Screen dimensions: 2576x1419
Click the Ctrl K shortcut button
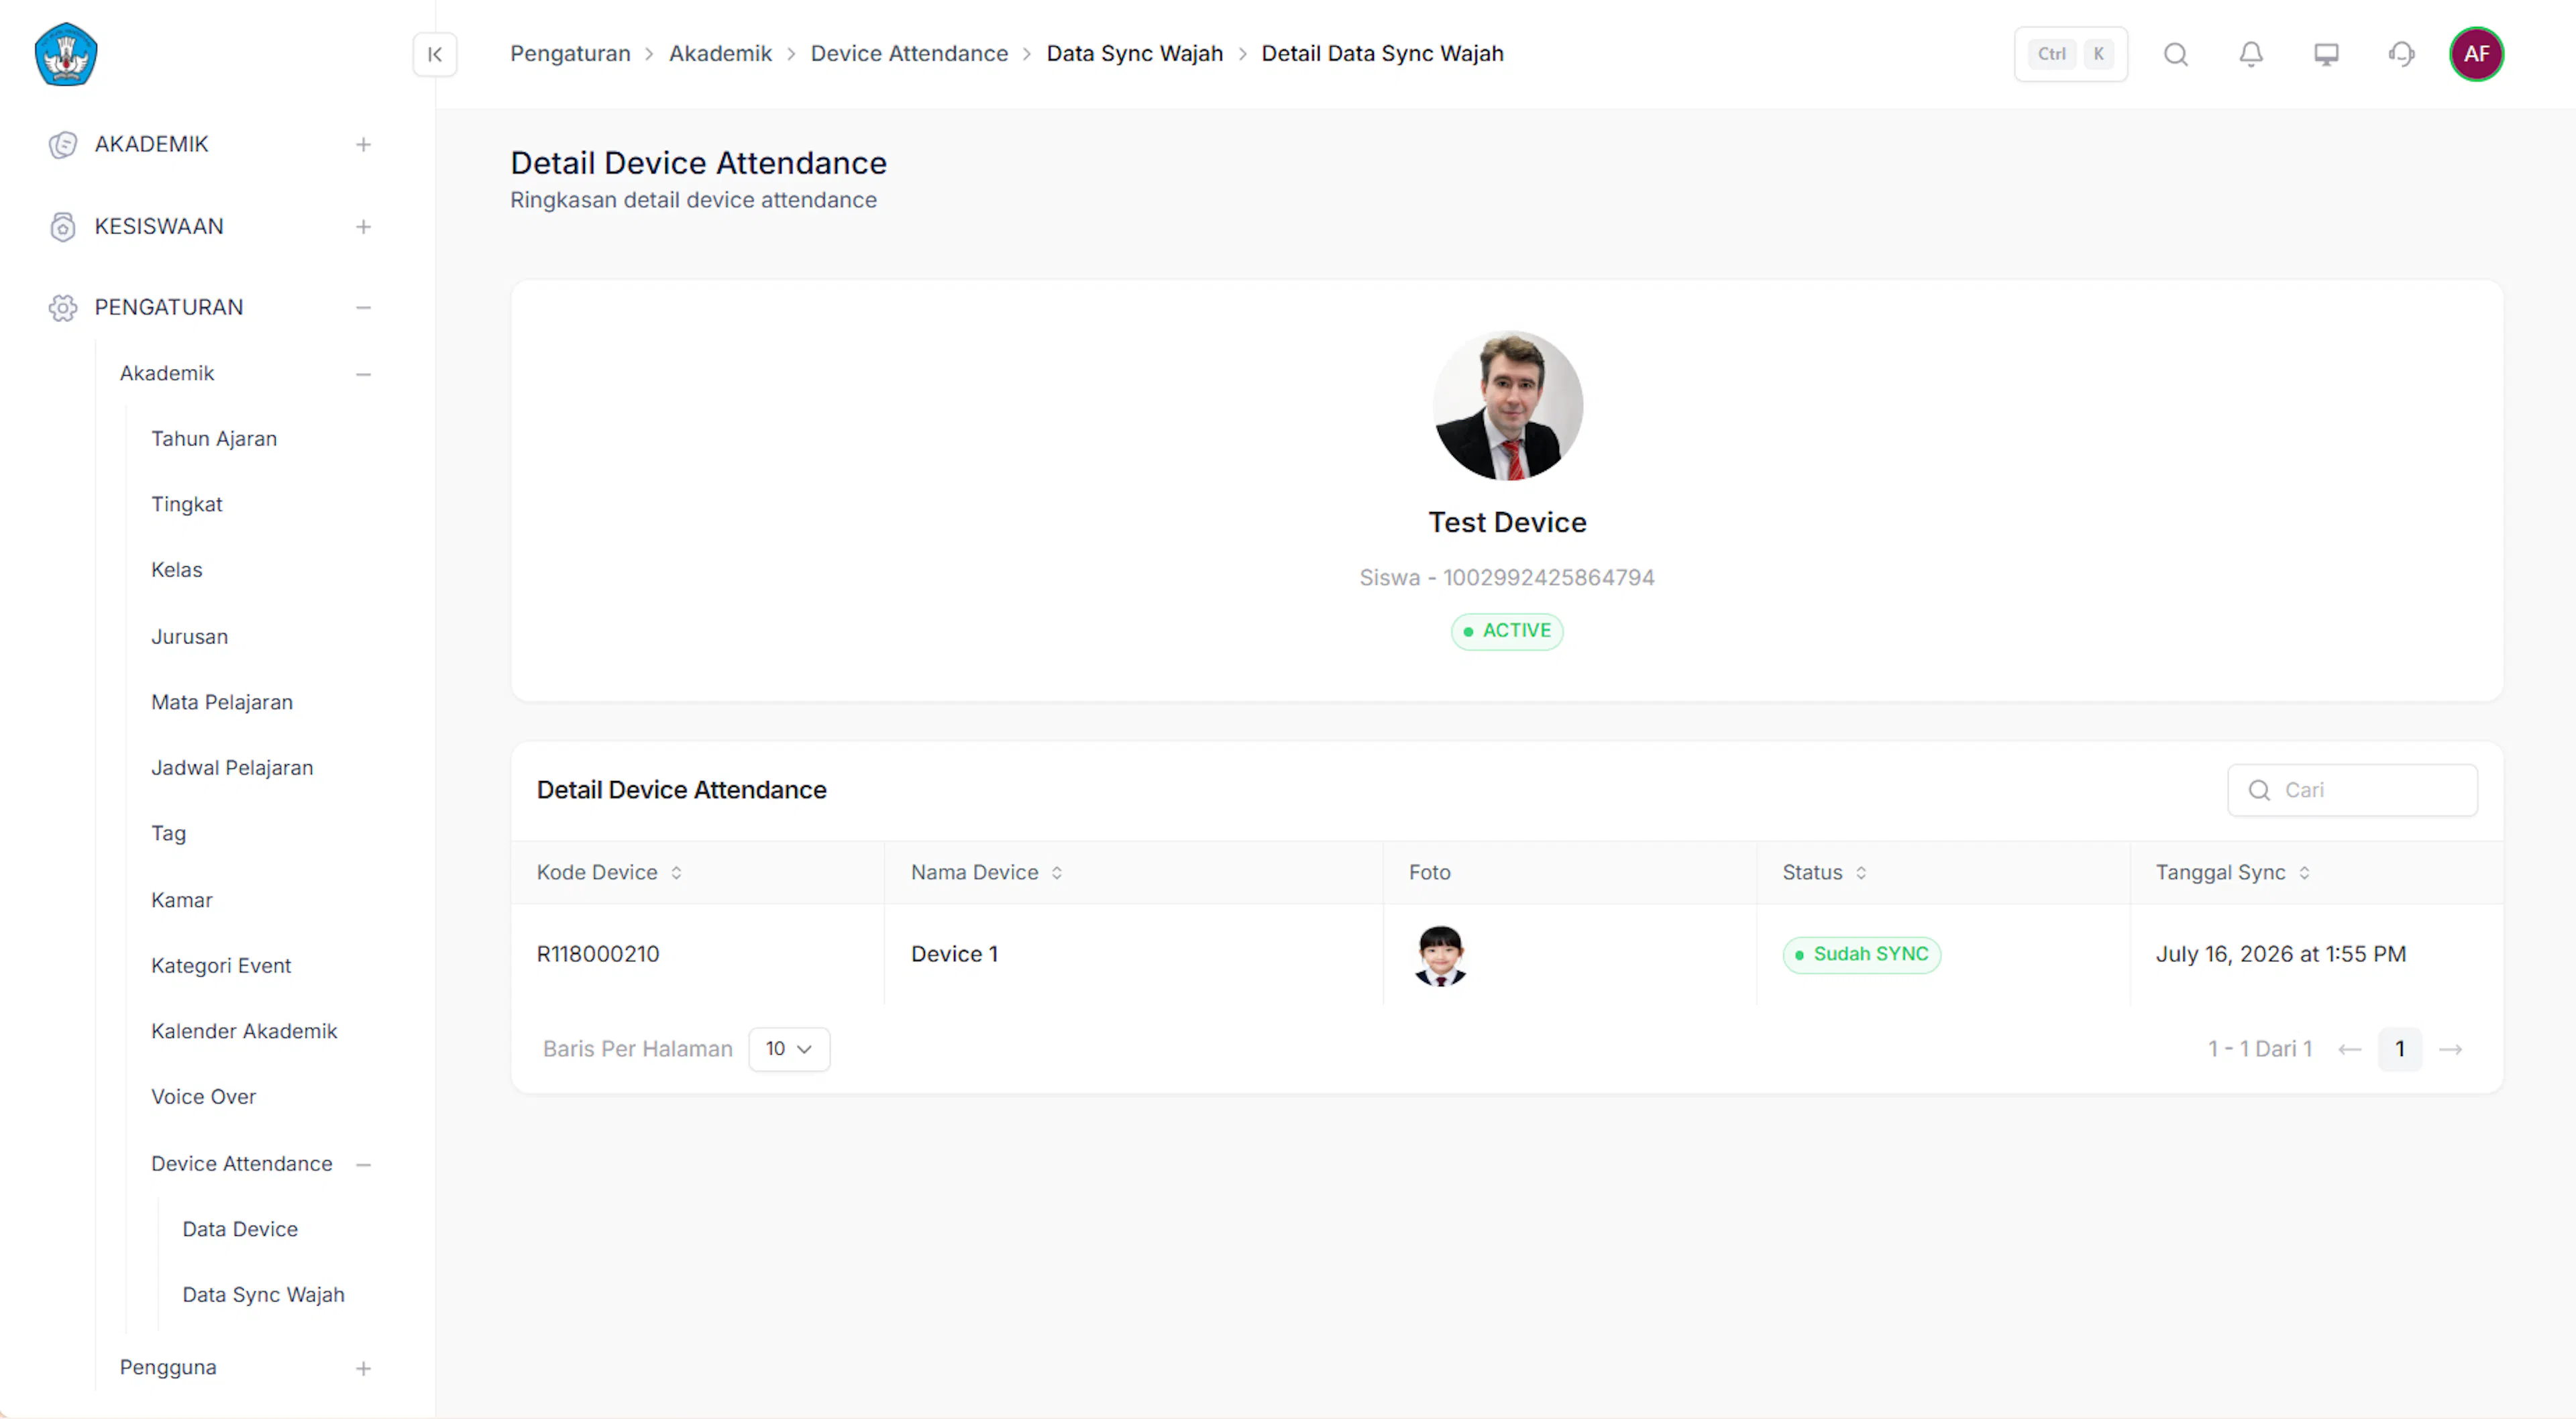click(x=2071, y=54)
